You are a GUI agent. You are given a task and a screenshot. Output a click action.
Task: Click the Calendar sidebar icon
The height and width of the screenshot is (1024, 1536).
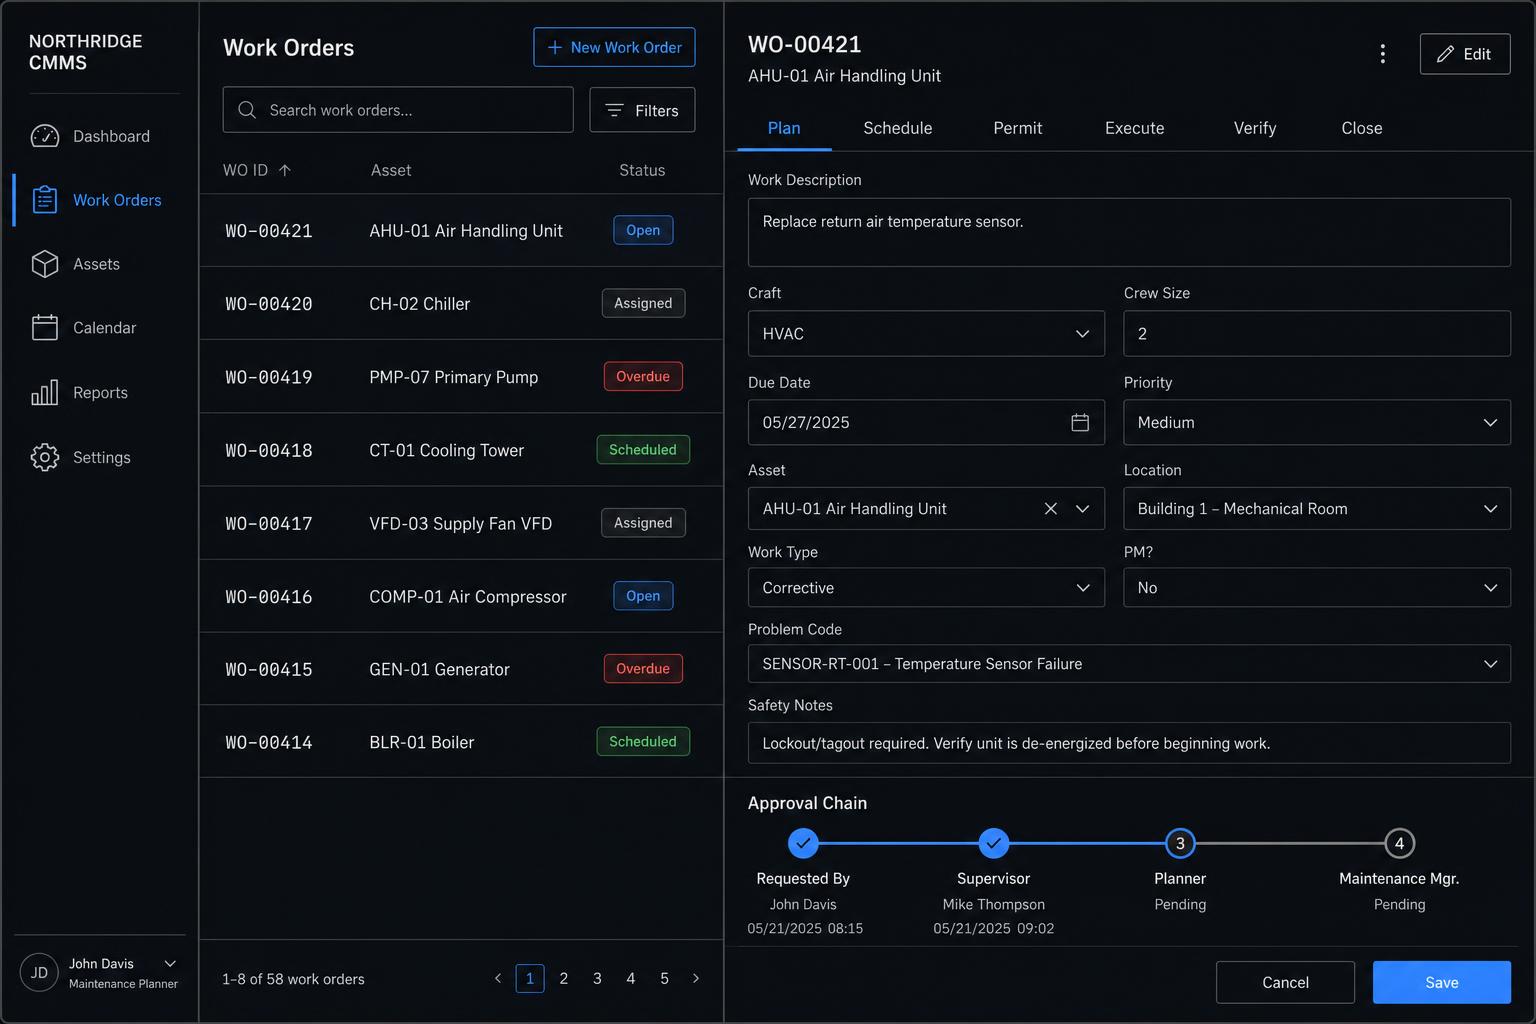(45, 328)
